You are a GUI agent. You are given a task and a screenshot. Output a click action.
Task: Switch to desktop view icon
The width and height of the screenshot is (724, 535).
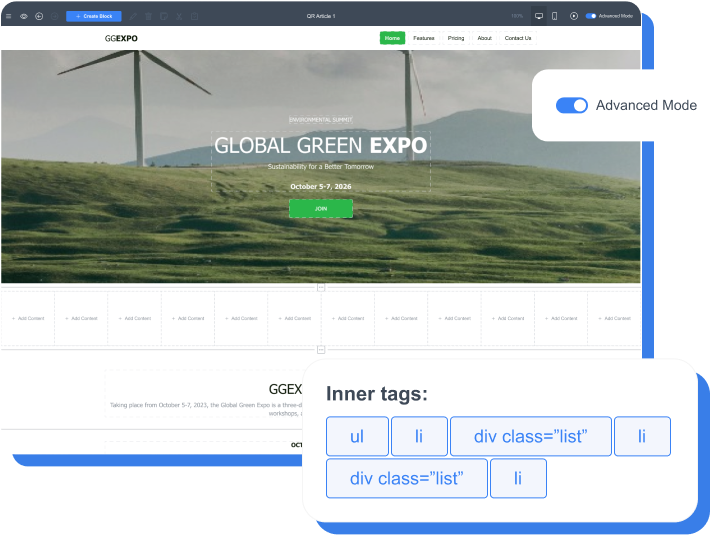pos(539,16)
